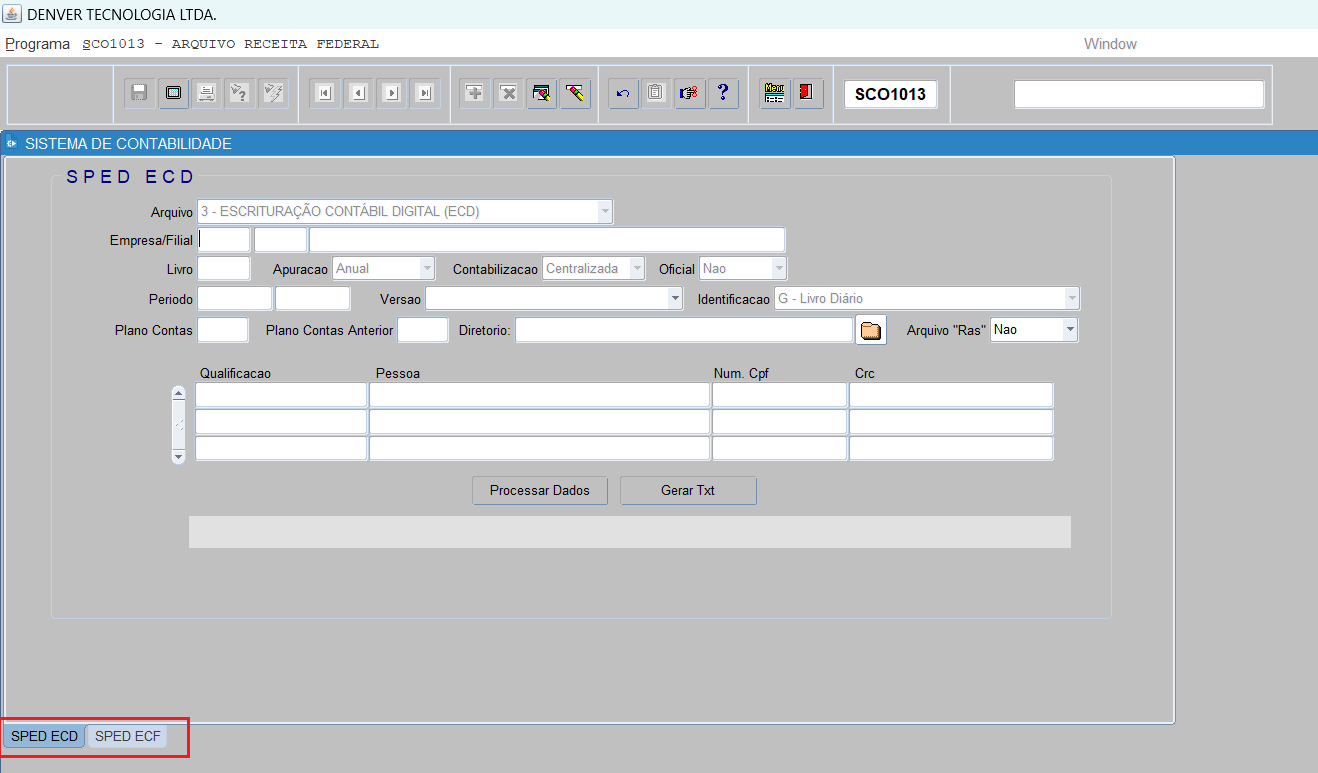Click the blue undo arrow icon

(x=623, y=93)
